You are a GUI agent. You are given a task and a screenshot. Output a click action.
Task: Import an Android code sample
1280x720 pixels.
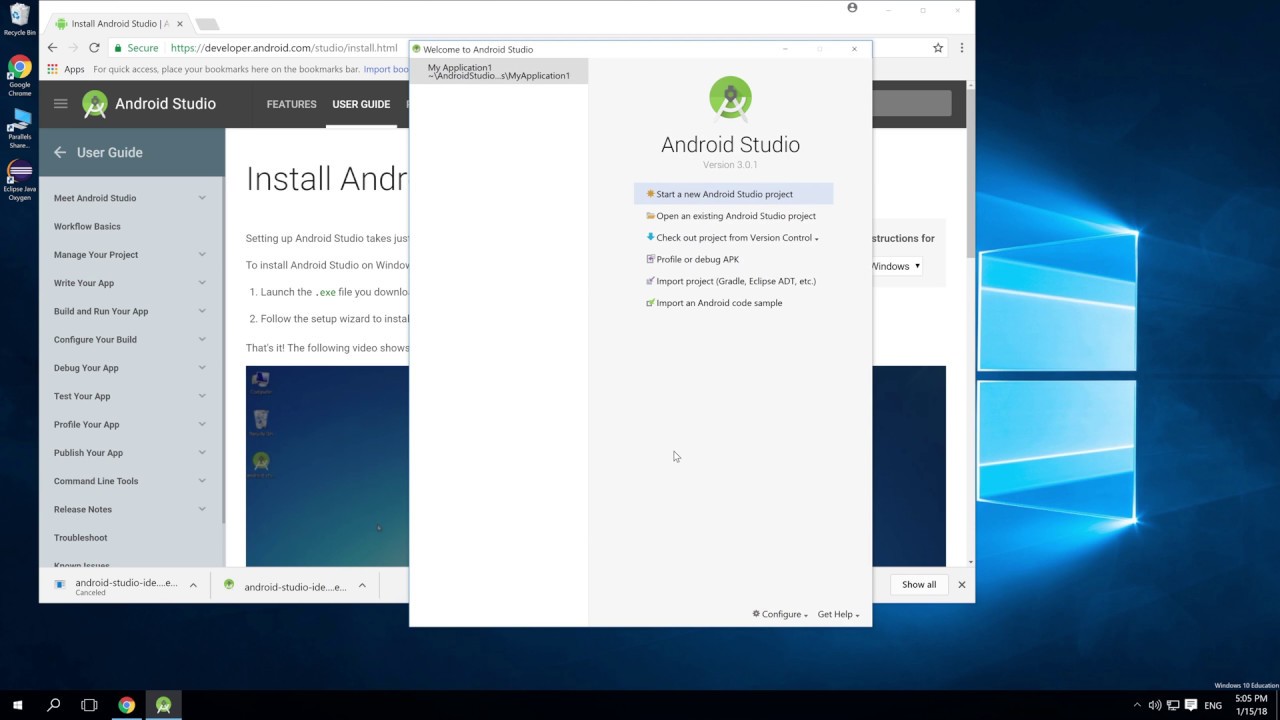(x=733, y=303)
